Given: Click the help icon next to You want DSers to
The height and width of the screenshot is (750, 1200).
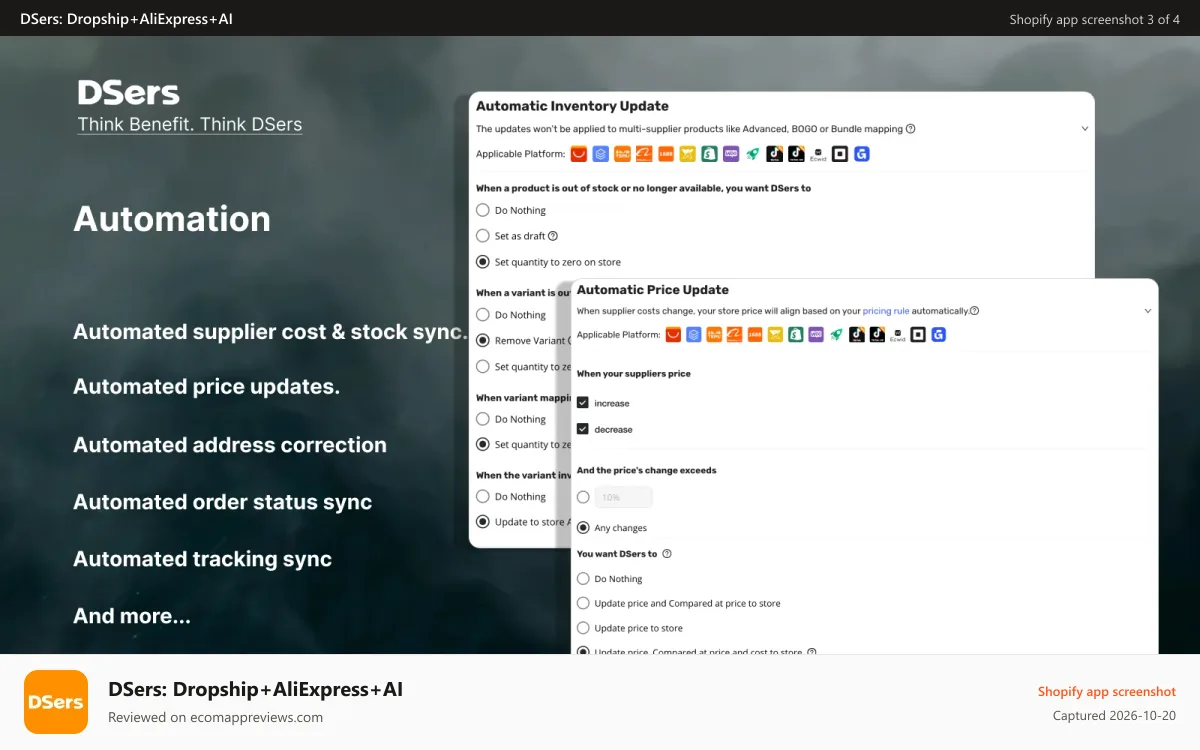Looking at the screenshot, I should 667,553.
